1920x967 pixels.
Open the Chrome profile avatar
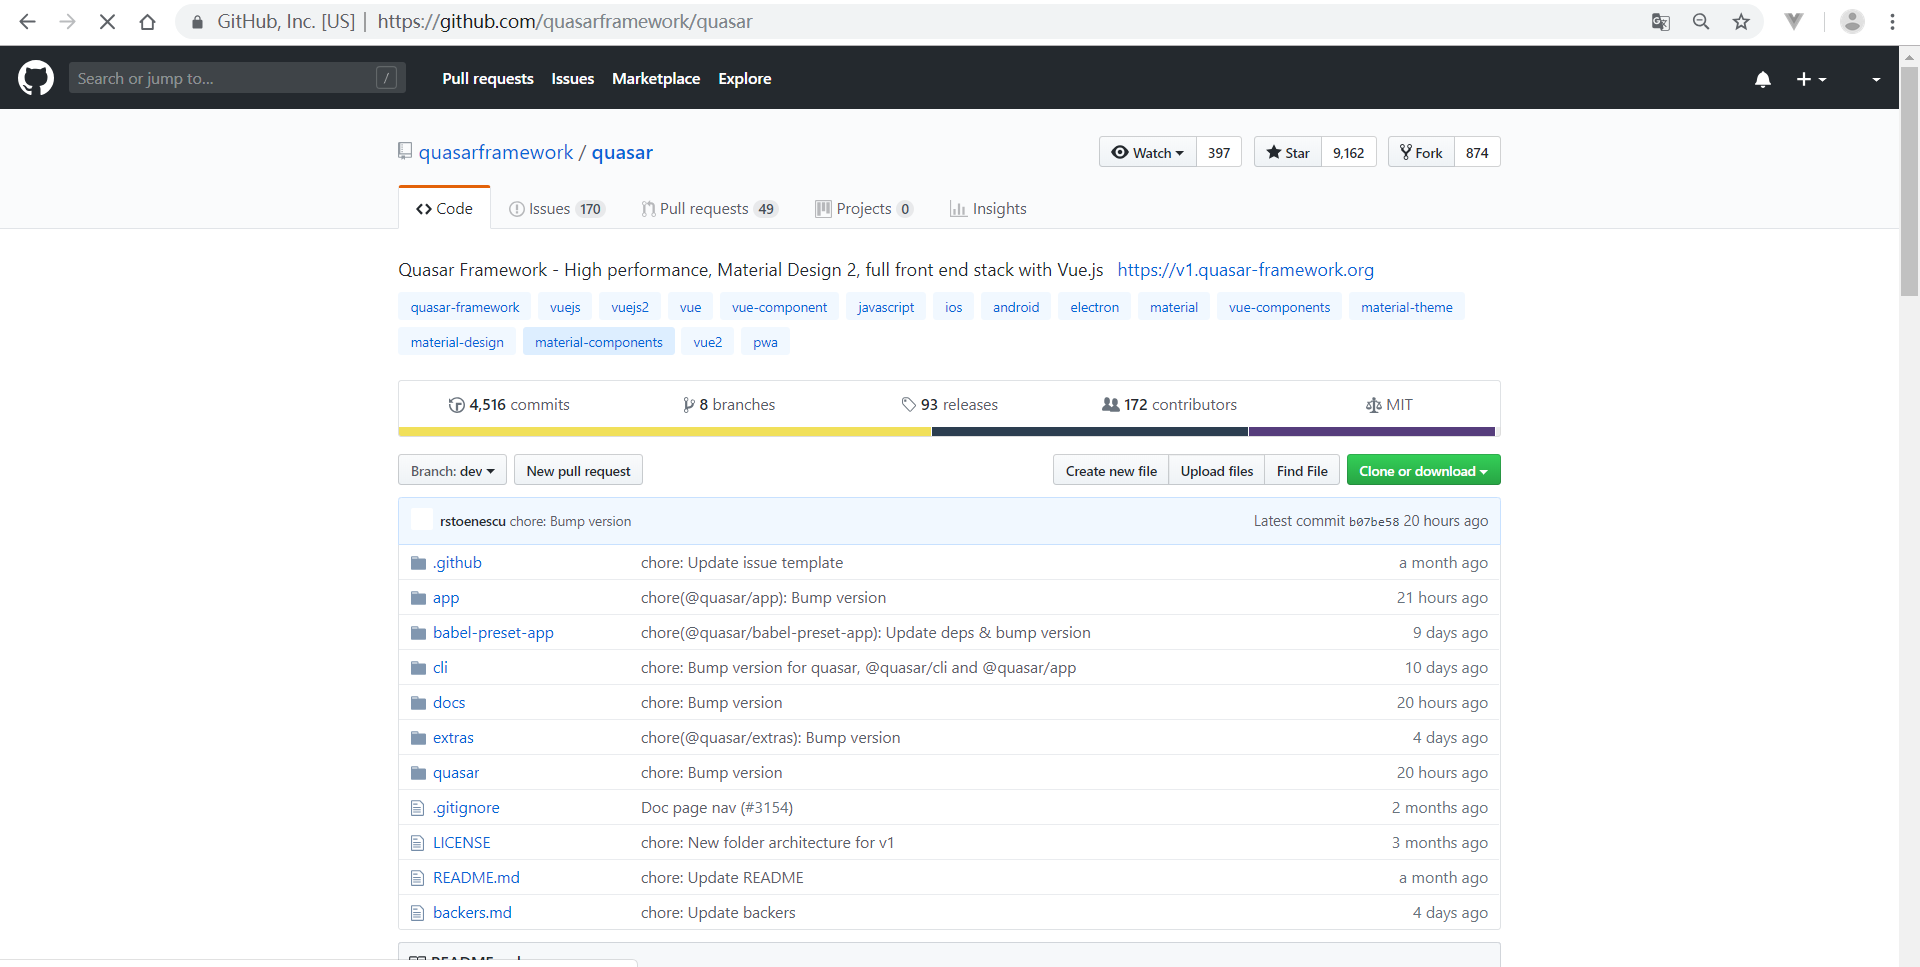coord(1852,21)
